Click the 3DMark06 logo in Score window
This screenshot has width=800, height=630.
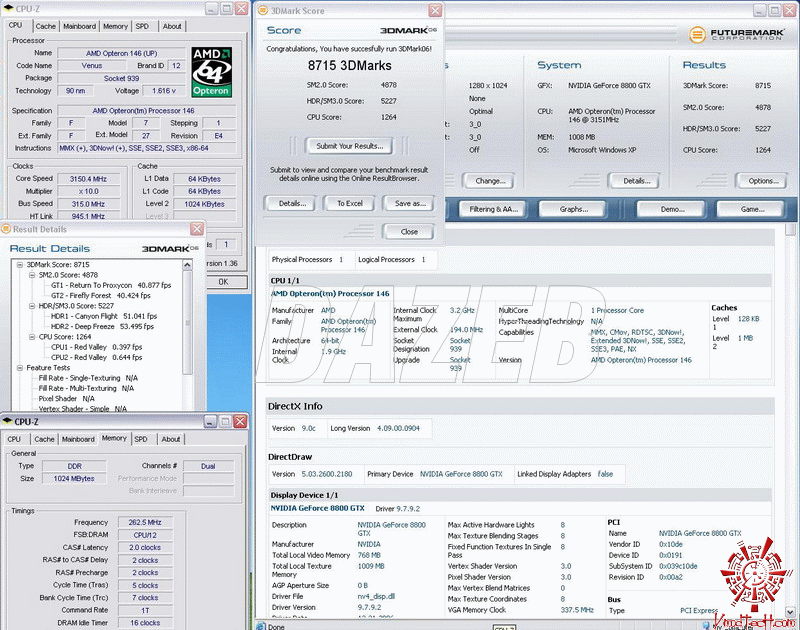point(408,31)
